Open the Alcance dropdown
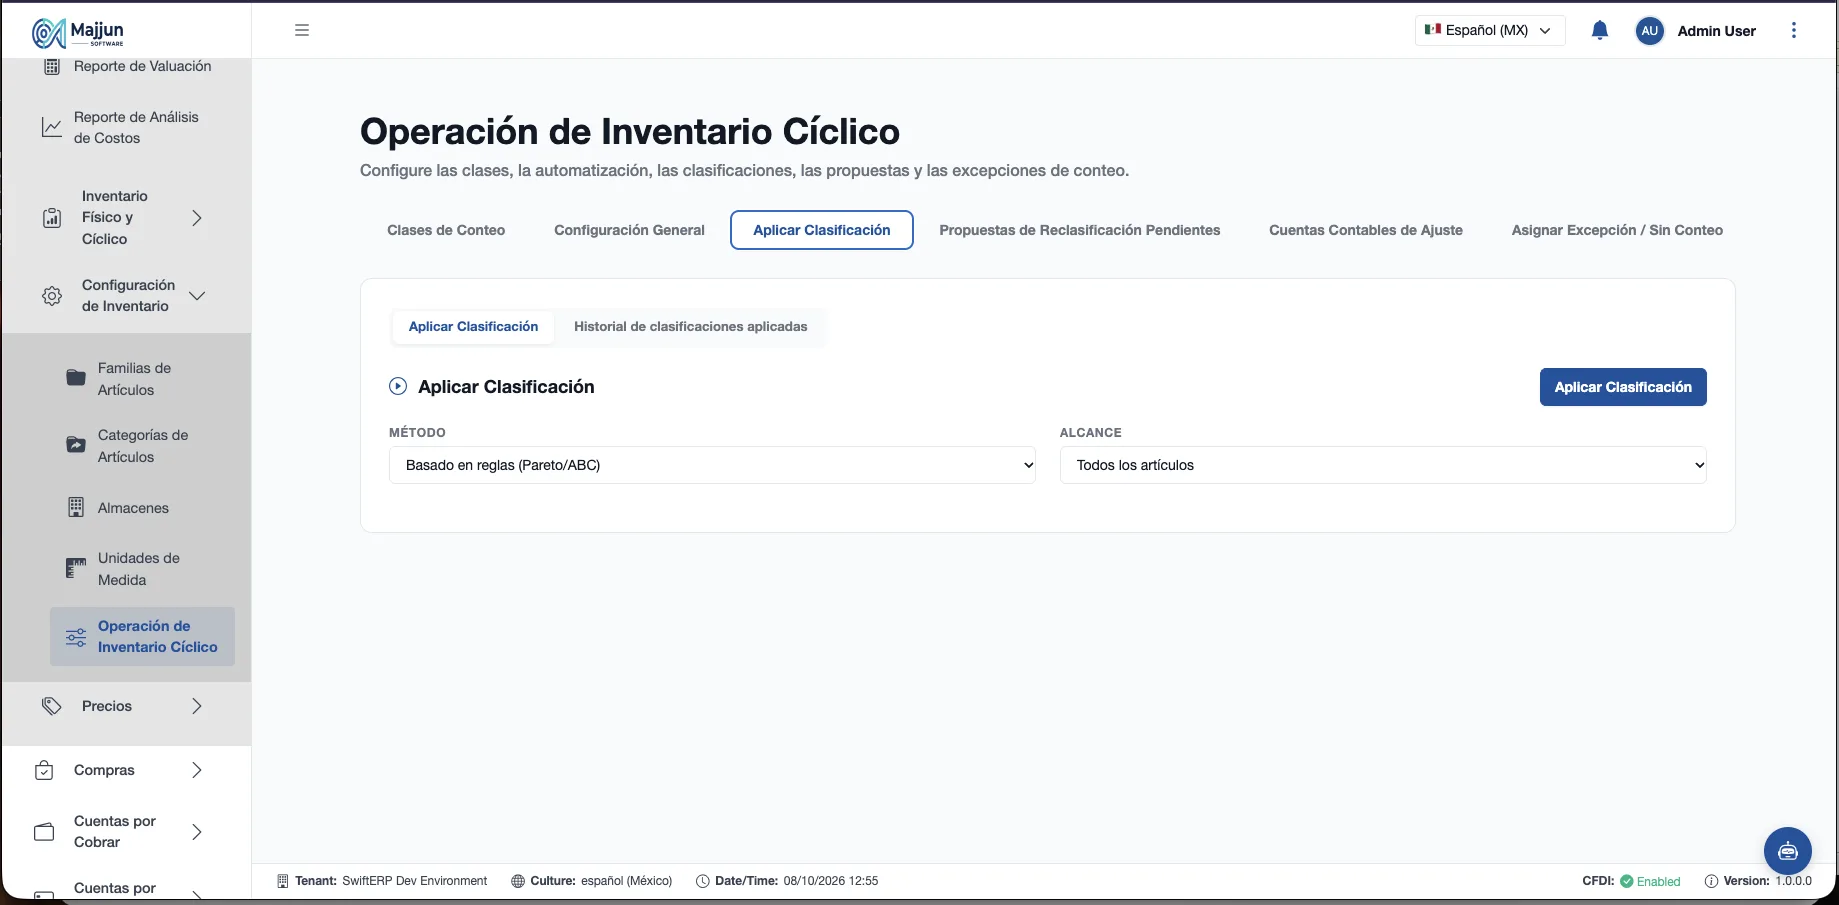This screenshot has height=905, width=1839. click(x=1383, y=465)
